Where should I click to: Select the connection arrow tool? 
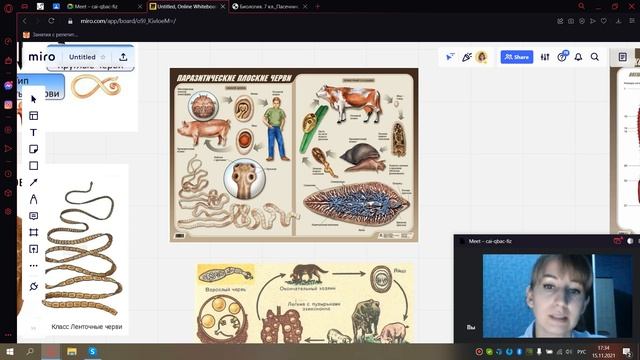pyautogui.click(x=33, y=182)
